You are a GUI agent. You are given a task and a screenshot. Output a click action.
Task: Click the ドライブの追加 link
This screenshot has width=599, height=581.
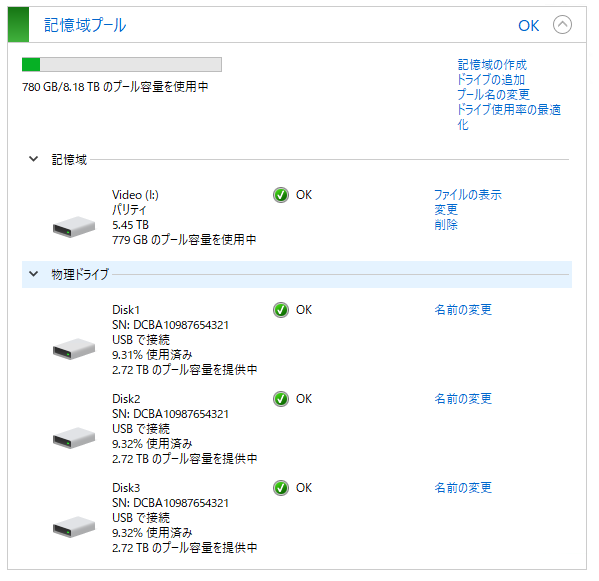tap(491, 79)
